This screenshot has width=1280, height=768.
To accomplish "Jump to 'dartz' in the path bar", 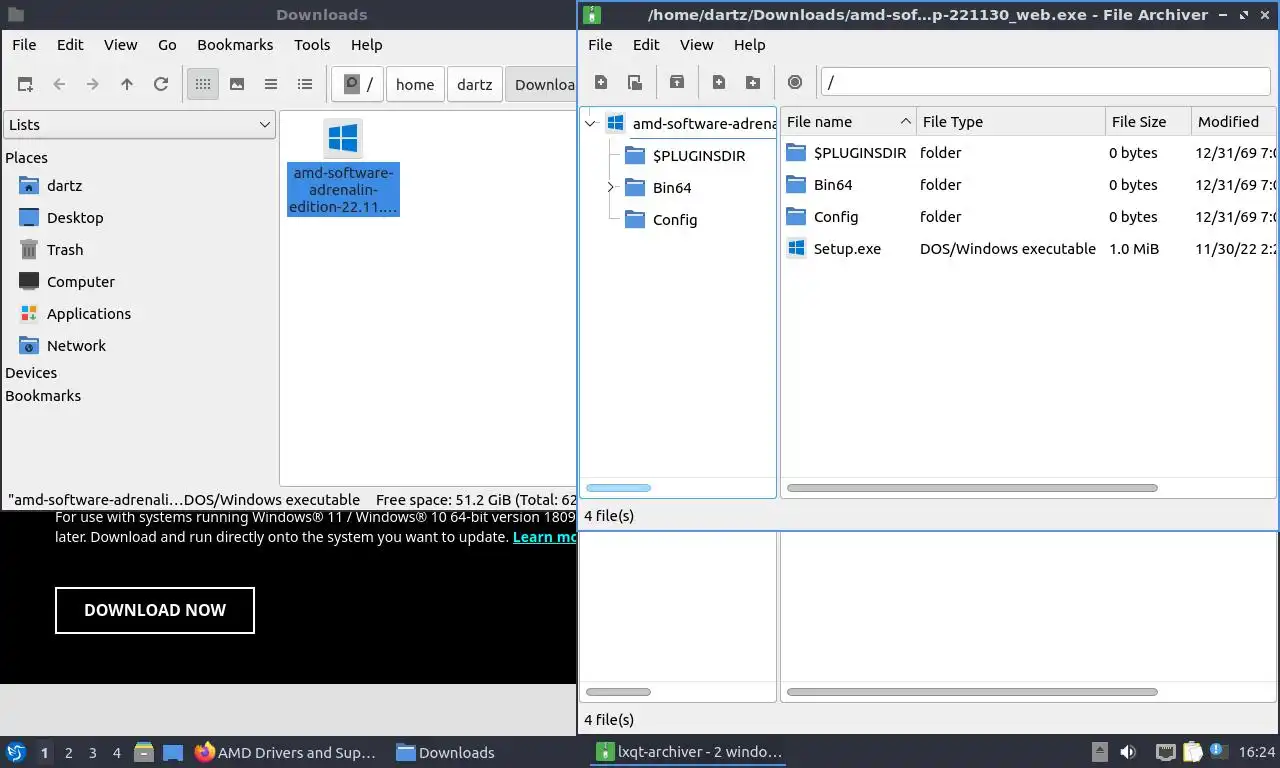I will [x=475, y=84].
